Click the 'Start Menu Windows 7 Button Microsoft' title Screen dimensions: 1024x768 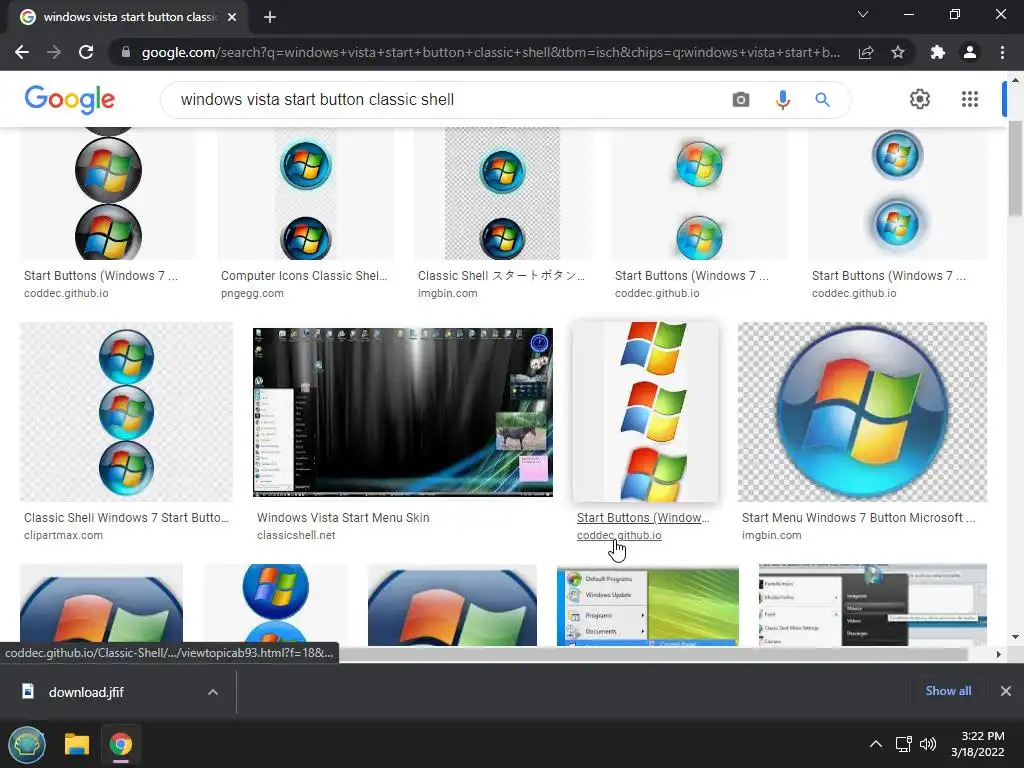coord(858,518)
